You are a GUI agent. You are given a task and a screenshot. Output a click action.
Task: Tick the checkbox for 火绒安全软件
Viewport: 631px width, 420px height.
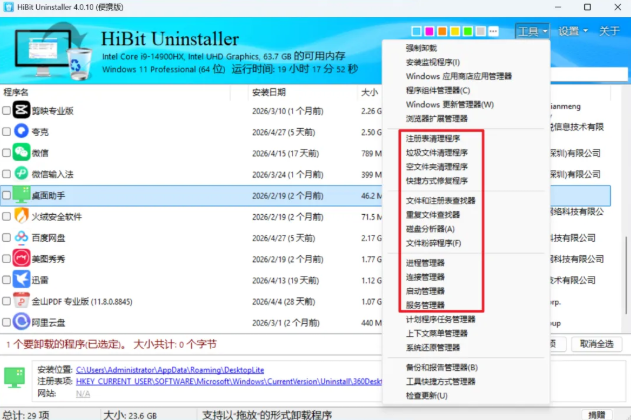coord(6,216)
